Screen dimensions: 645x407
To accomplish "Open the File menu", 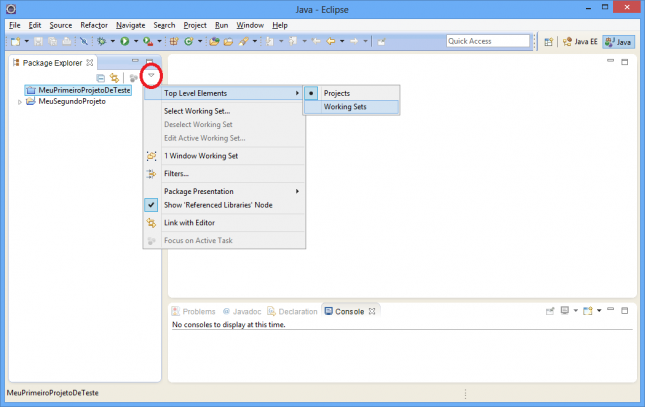I will coord(14,25).
